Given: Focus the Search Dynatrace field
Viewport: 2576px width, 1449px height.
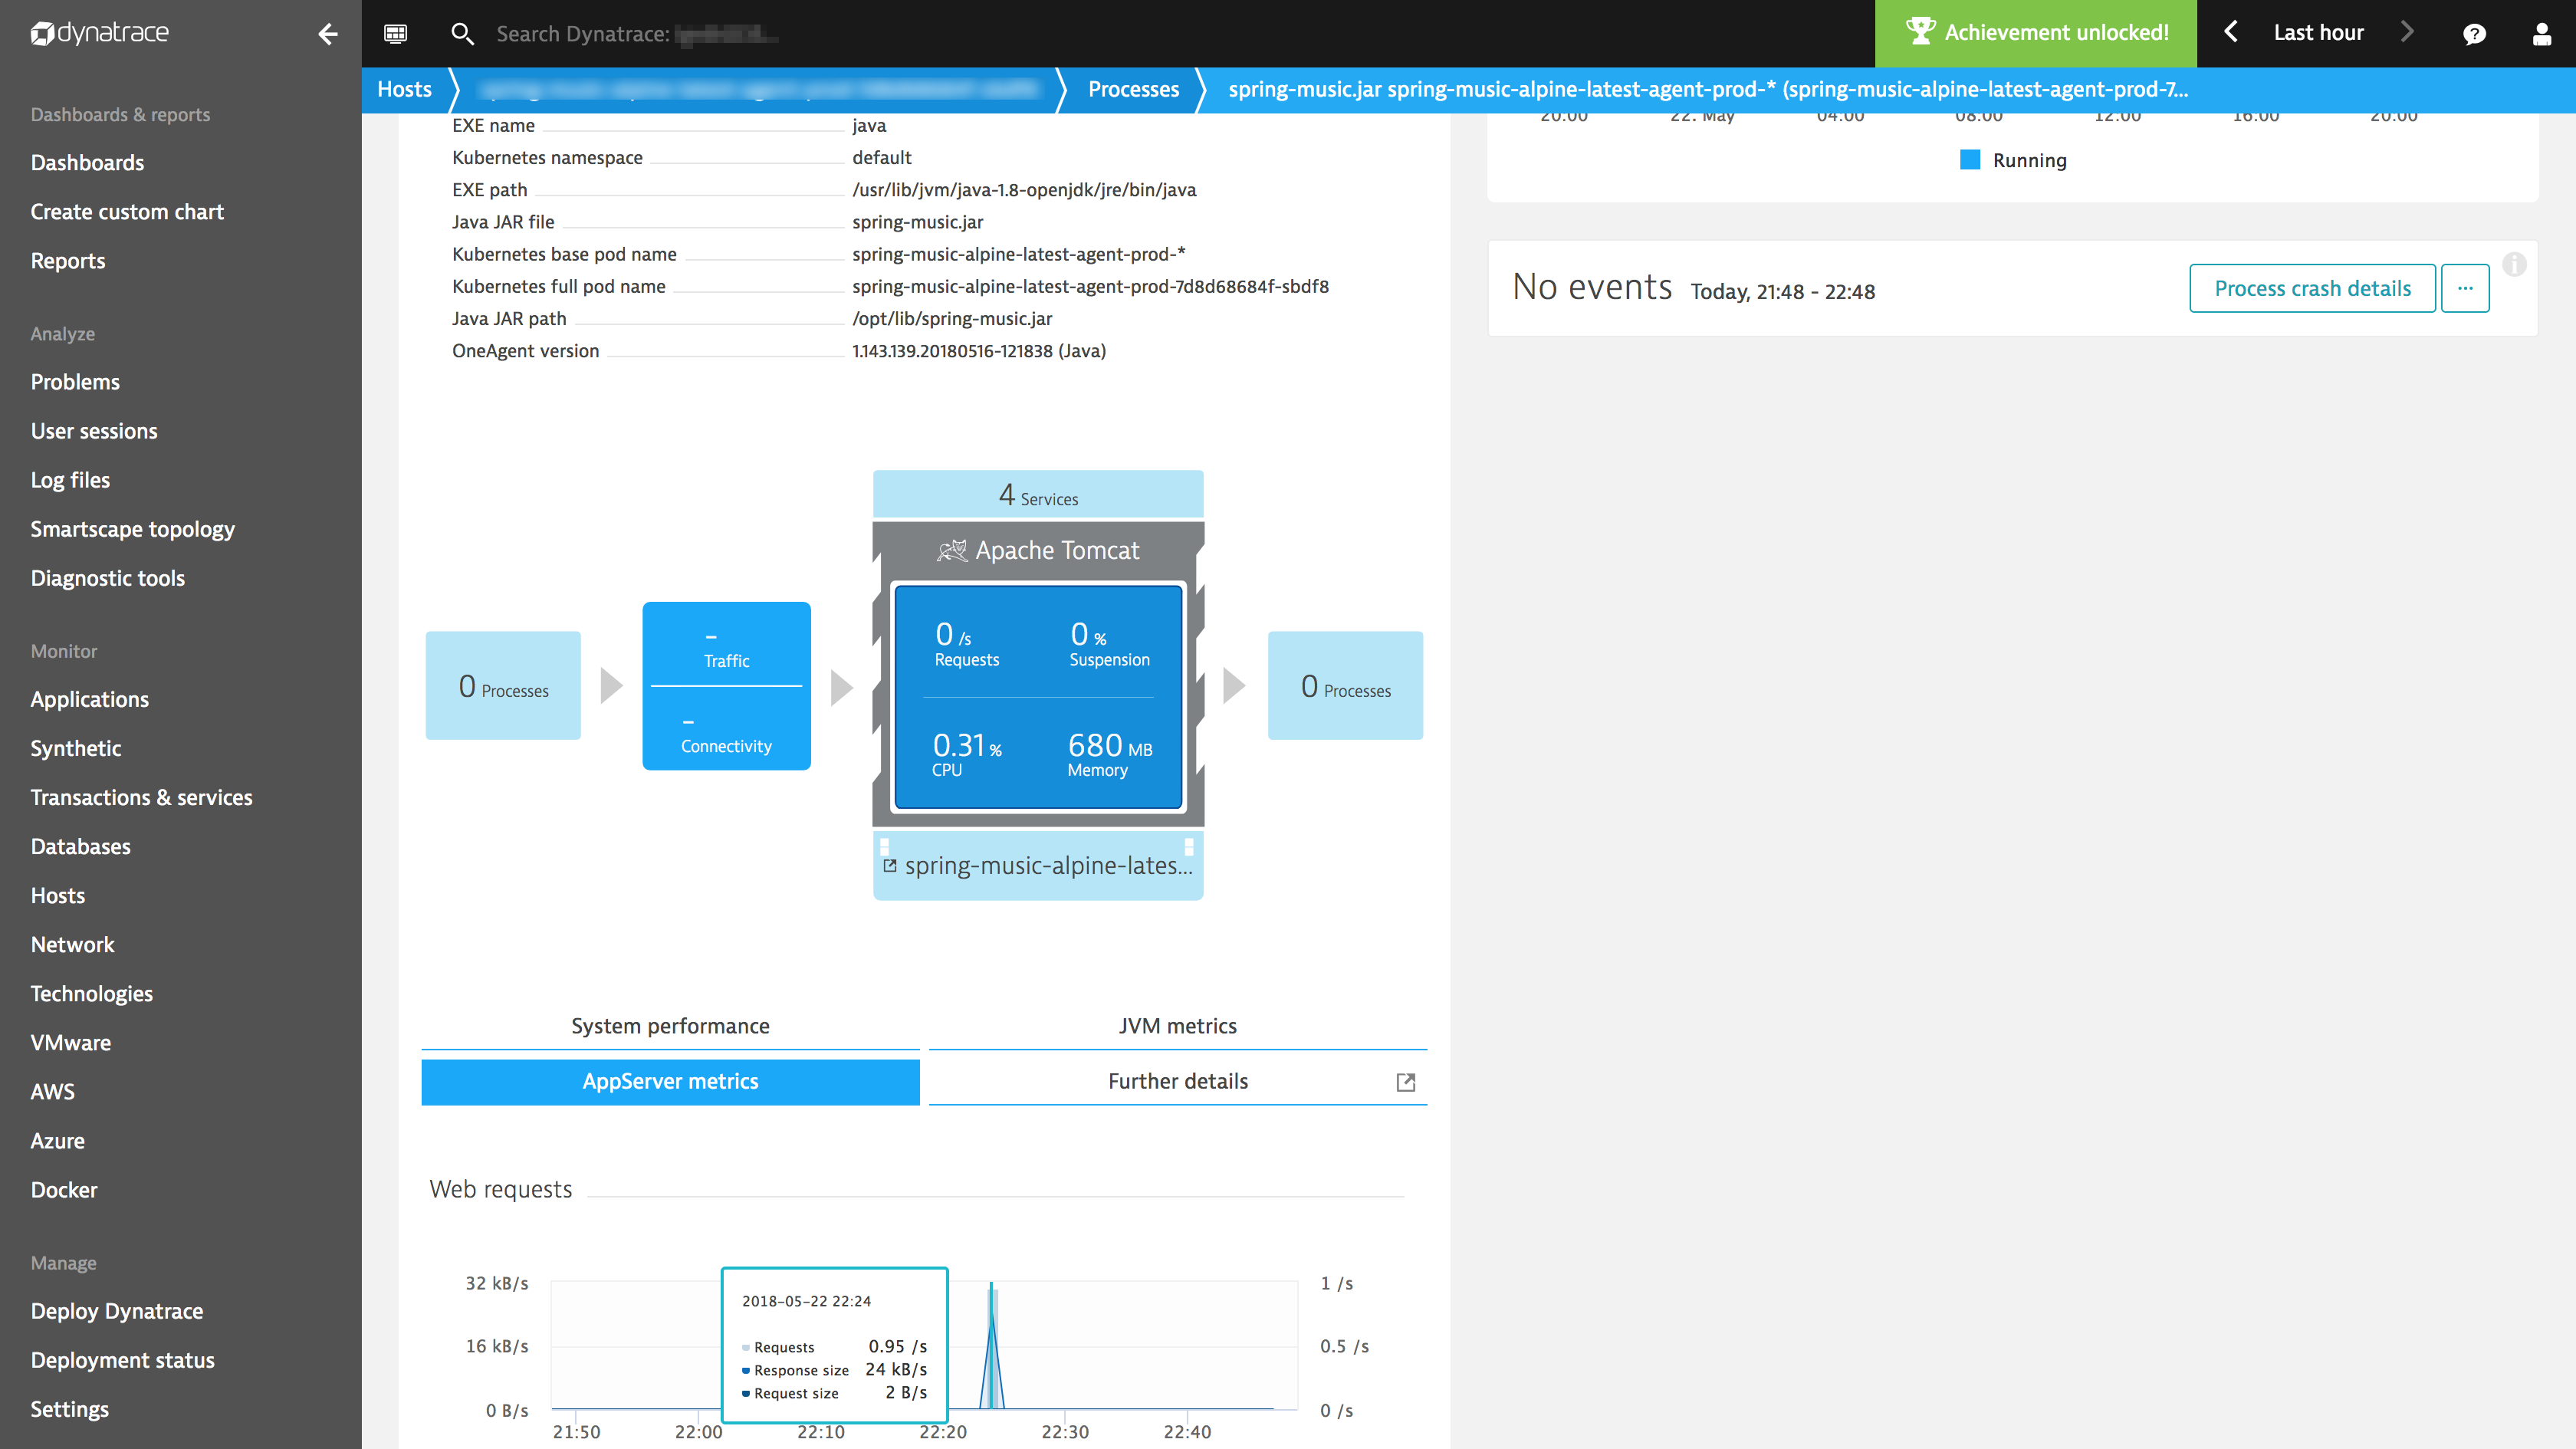Looking at the screenshot, I should (x=637, y=34).
